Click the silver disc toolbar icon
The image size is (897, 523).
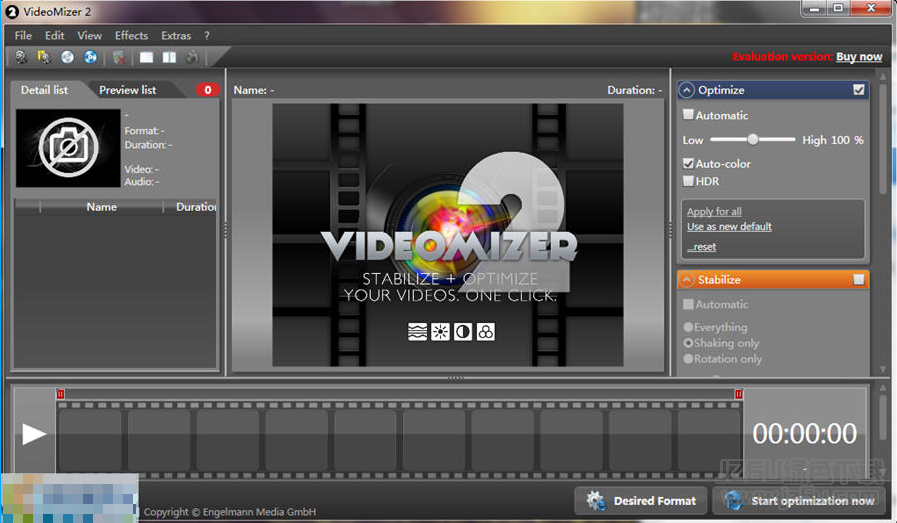click(68, 57)
